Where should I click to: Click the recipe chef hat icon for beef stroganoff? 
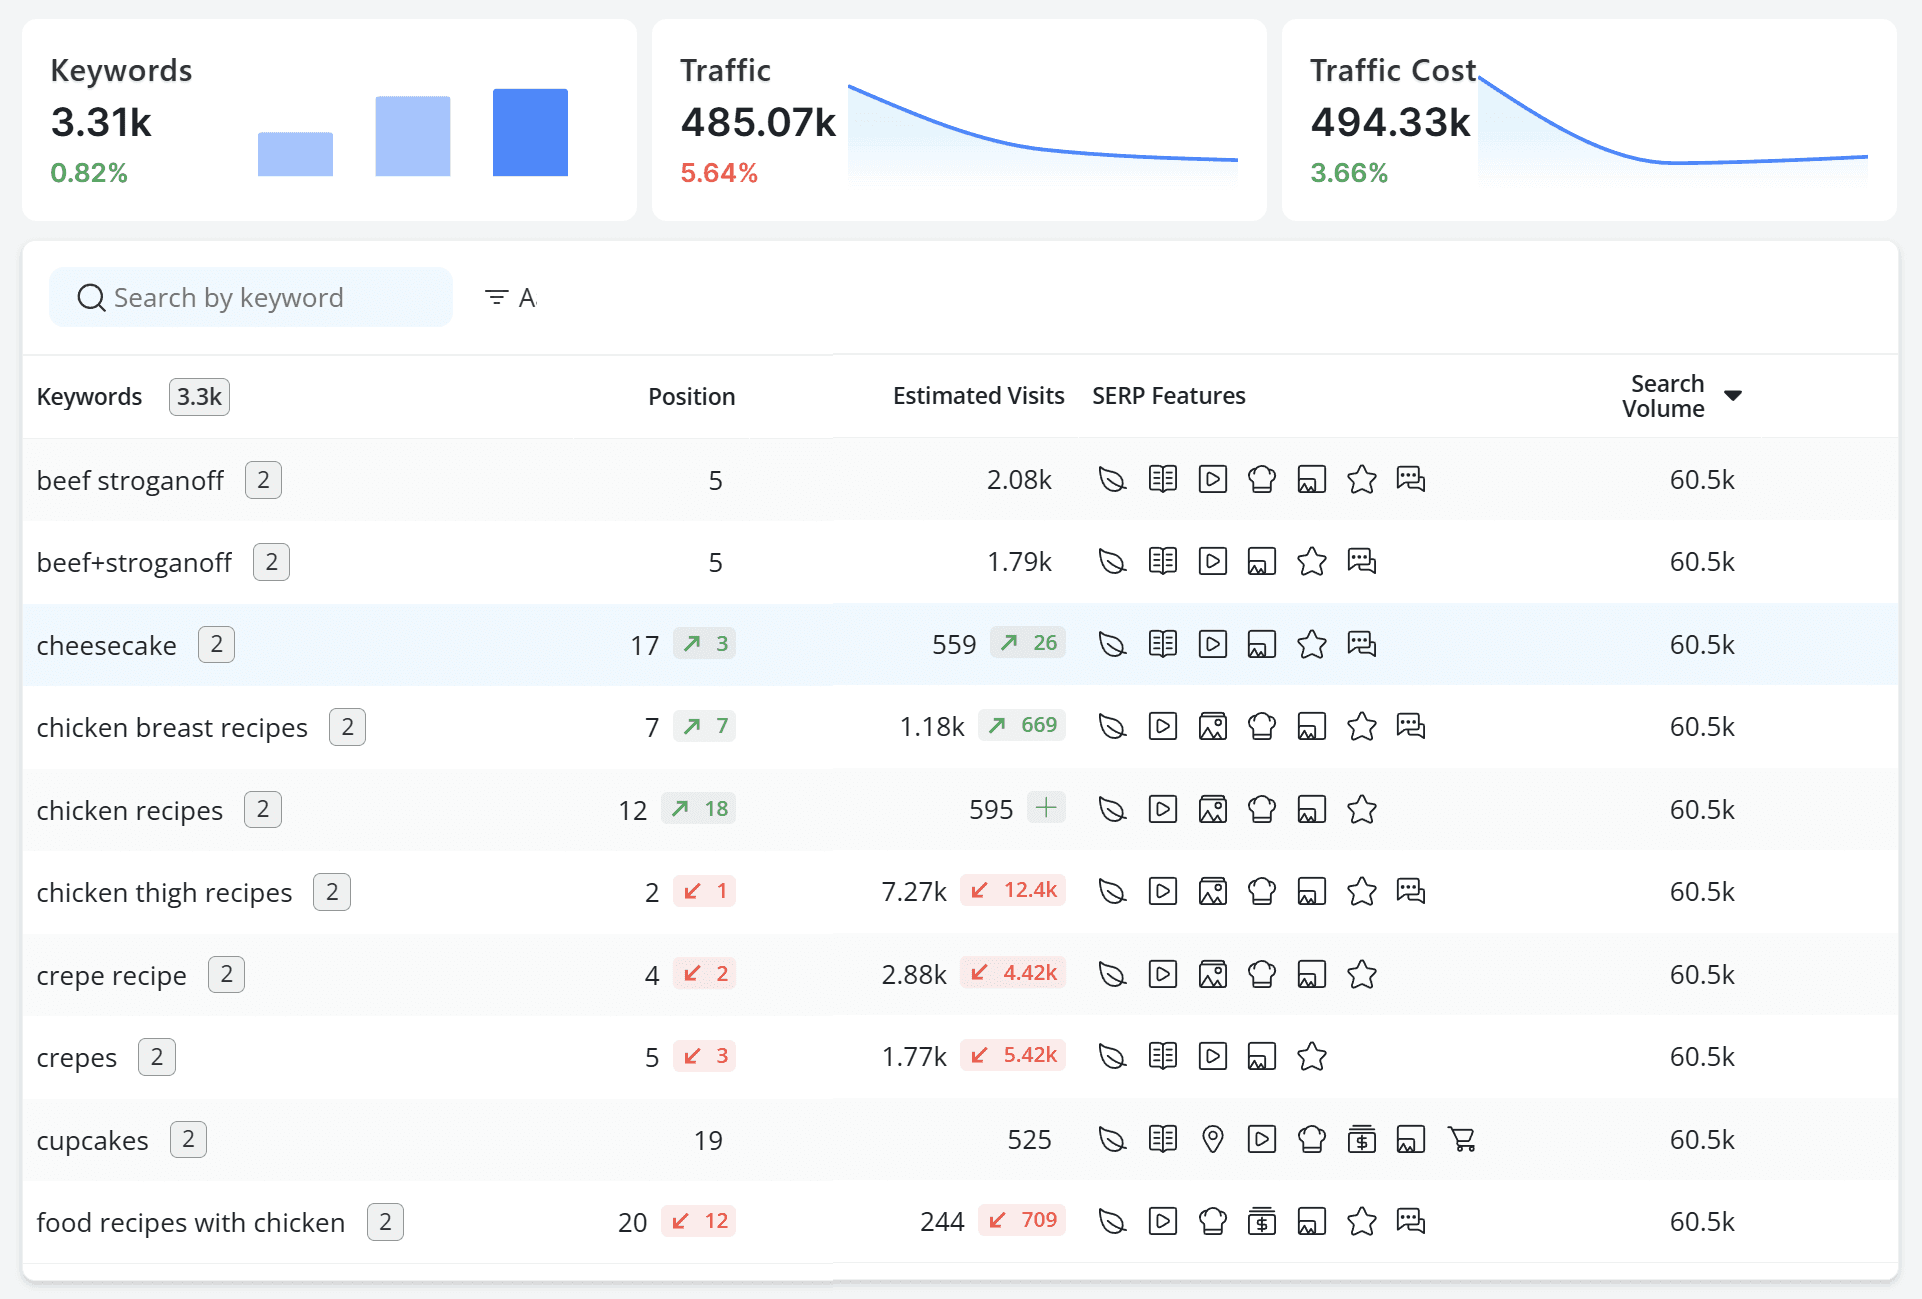click(1262, 480)
